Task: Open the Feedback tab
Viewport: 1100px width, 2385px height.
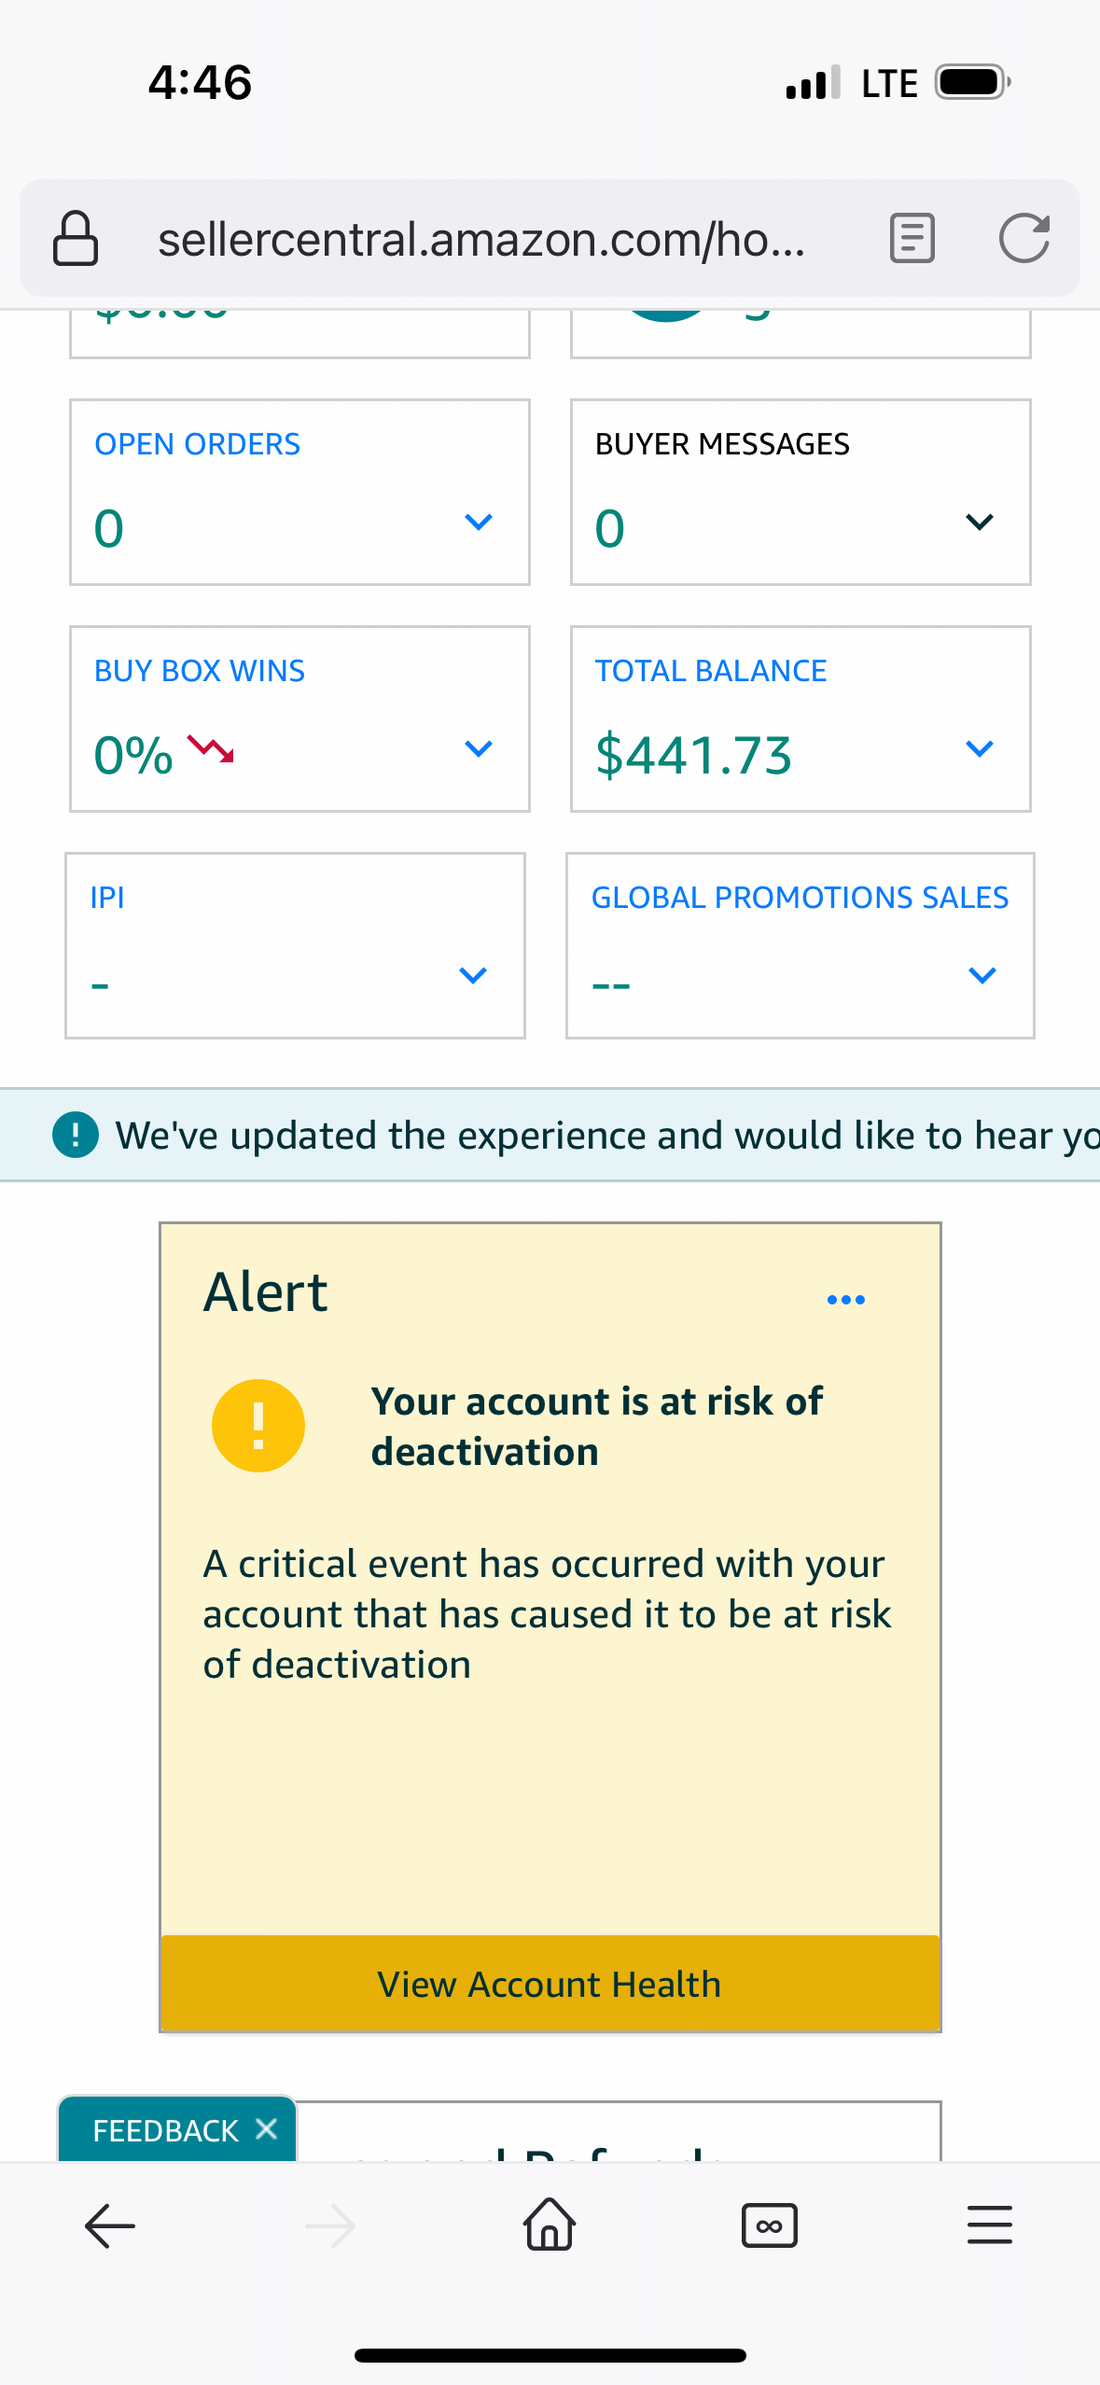Action: [165, 2131]
